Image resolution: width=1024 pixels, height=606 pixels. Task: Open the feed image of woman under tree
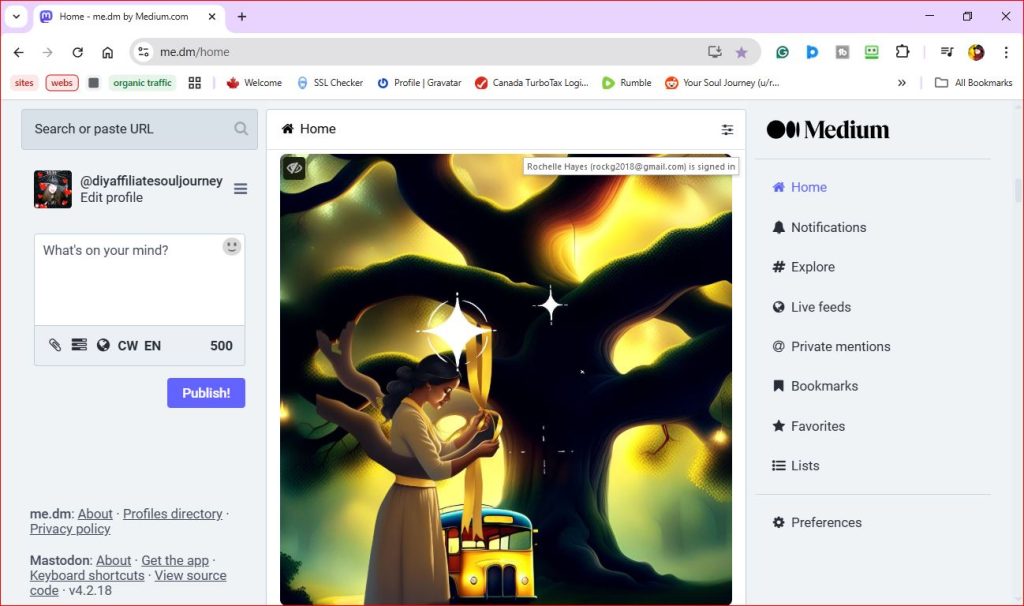(x=505, y=379)
